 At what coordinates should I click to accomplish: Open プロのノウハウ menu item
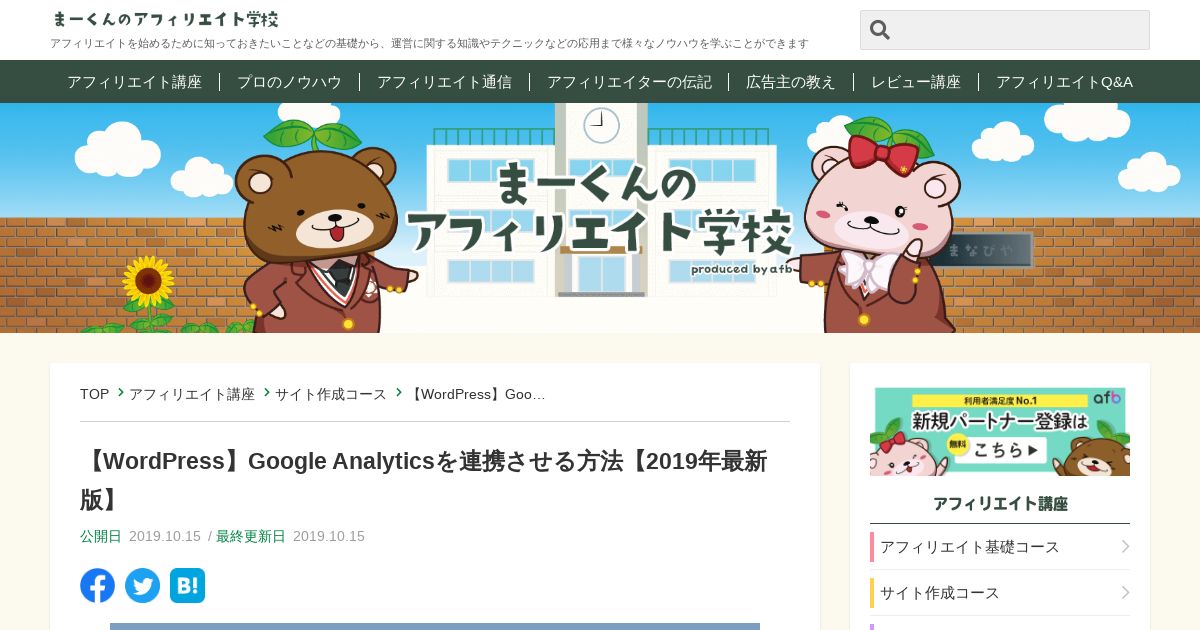pos(289,82)
